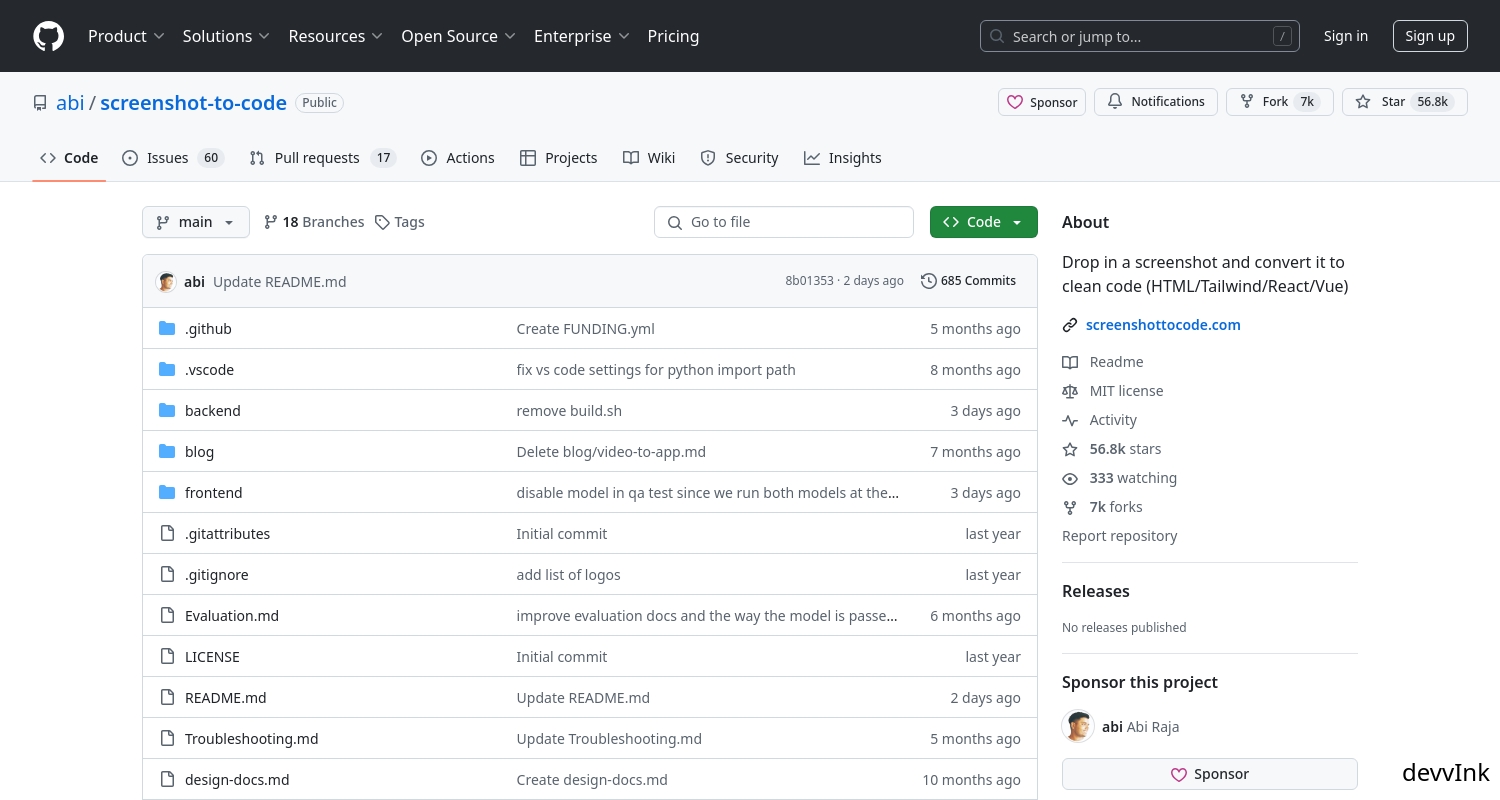Click the frontend folder icon

click(x=167, y=493)
